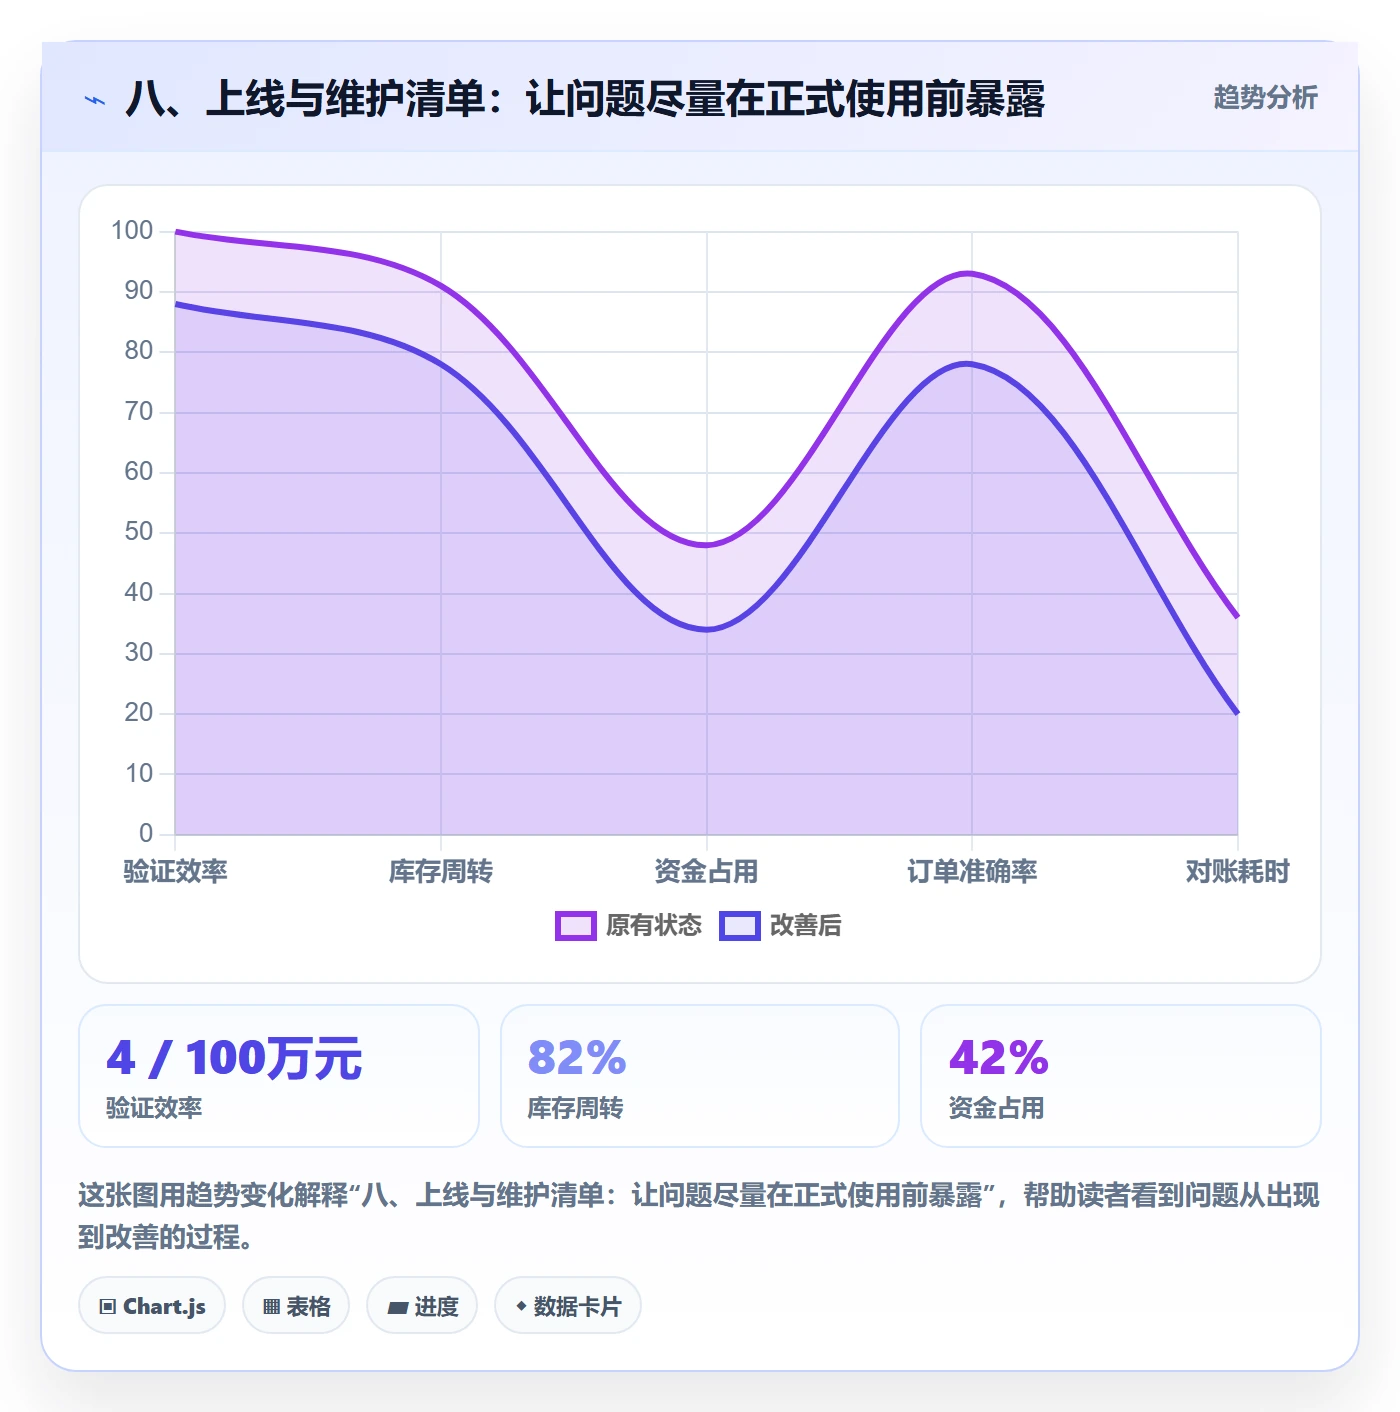
Task: Select the Chart.js tag
Action: tap(152, 1305)
